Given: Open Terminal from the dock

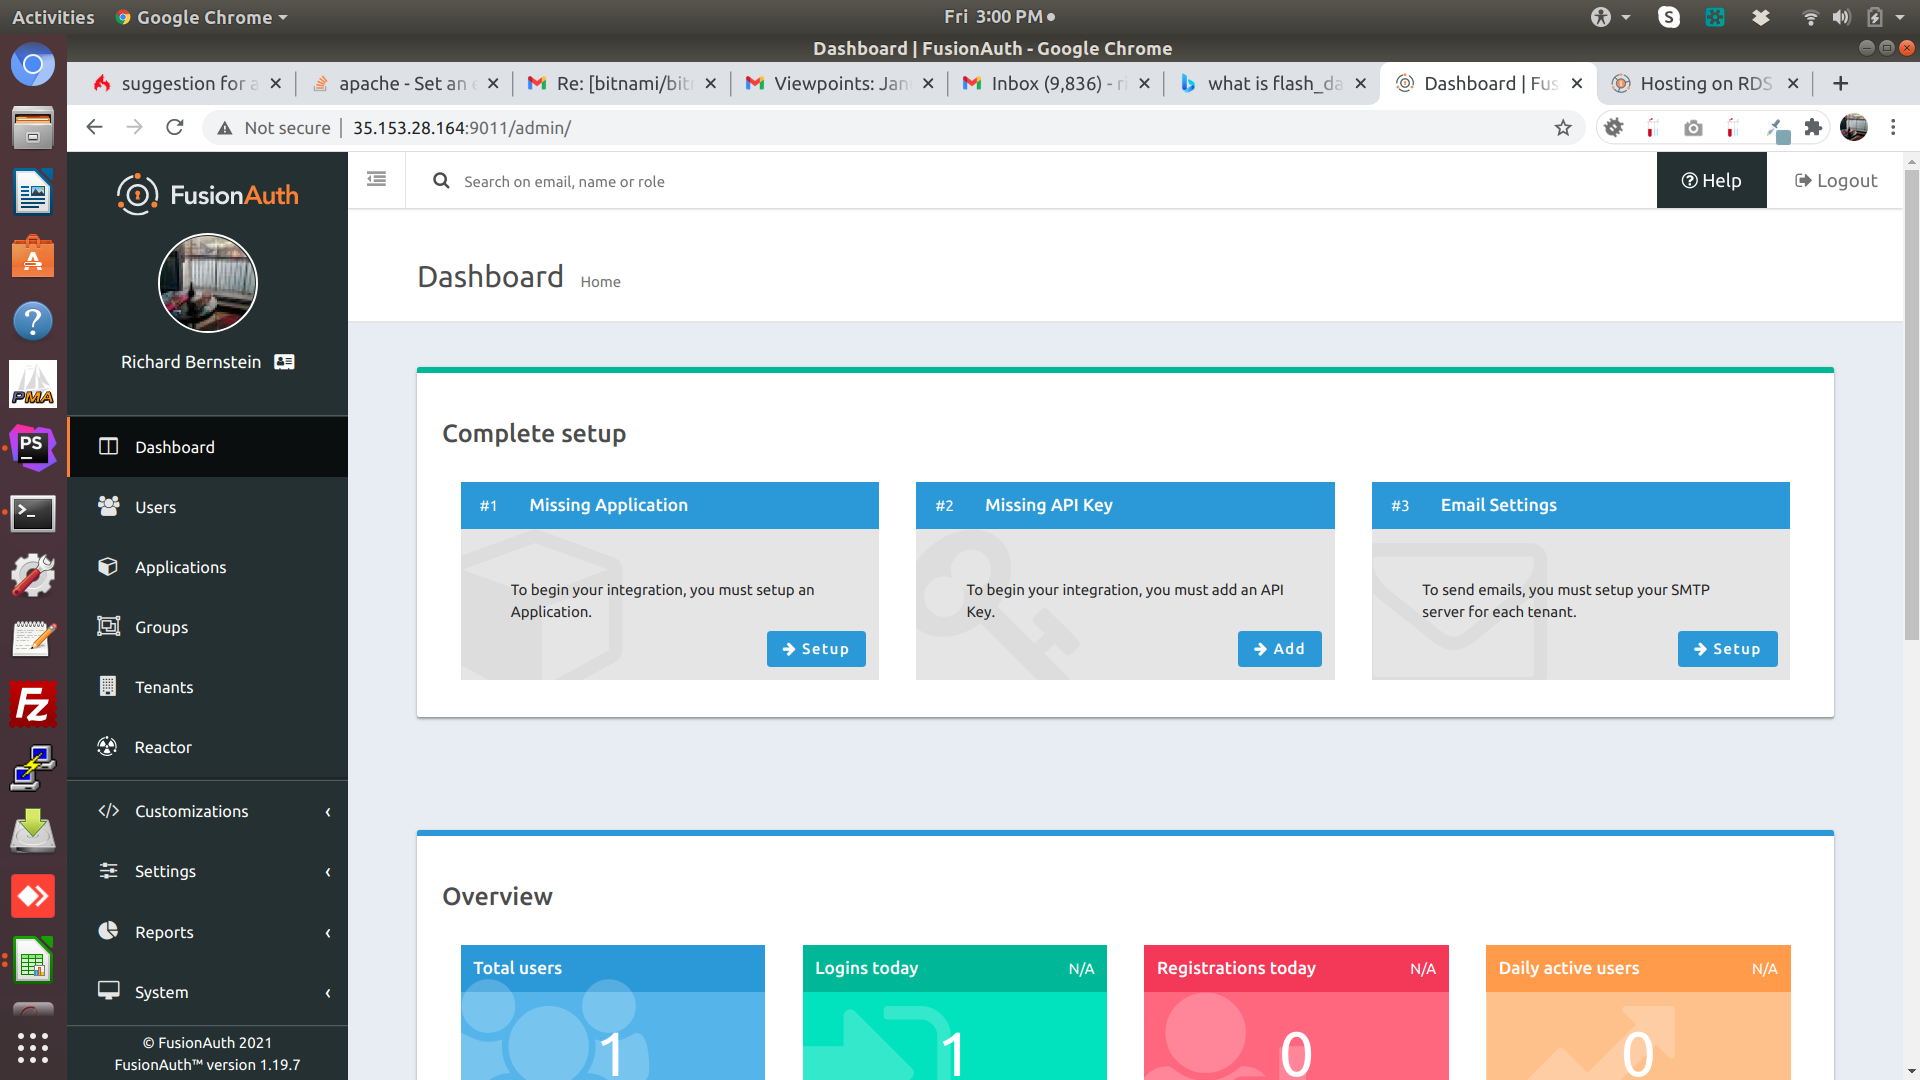Looking at the screenshot, I should coord(33,514).
